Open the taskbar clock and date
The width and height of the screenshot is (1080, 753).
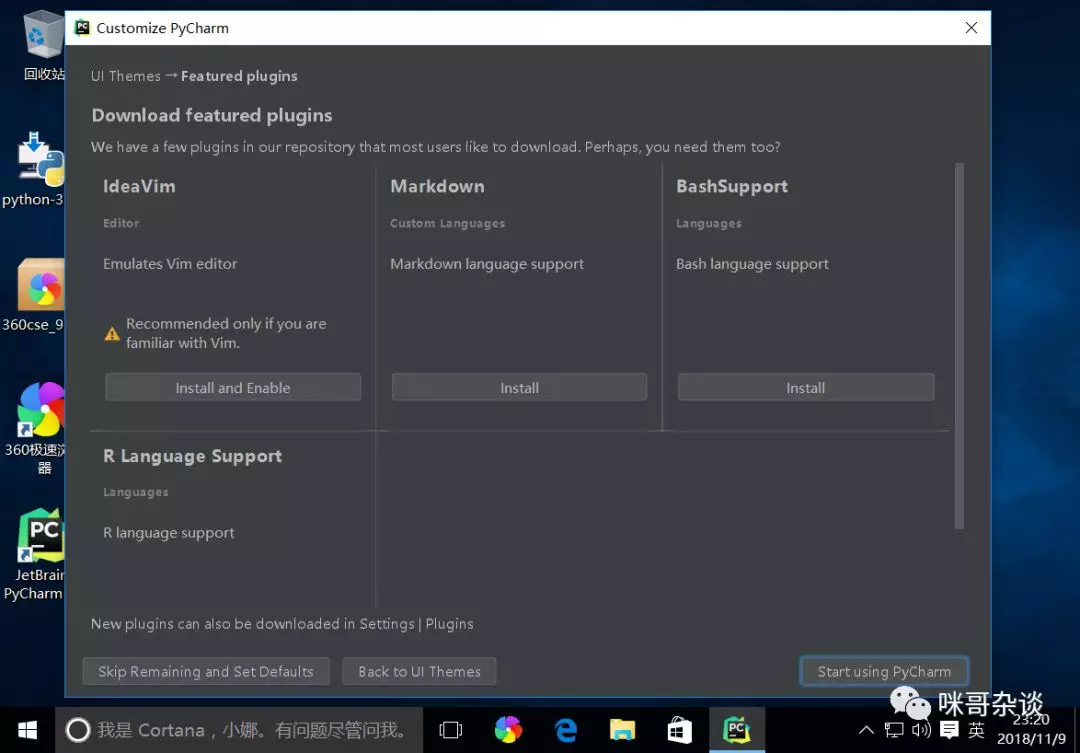(x=1031, y=729)
